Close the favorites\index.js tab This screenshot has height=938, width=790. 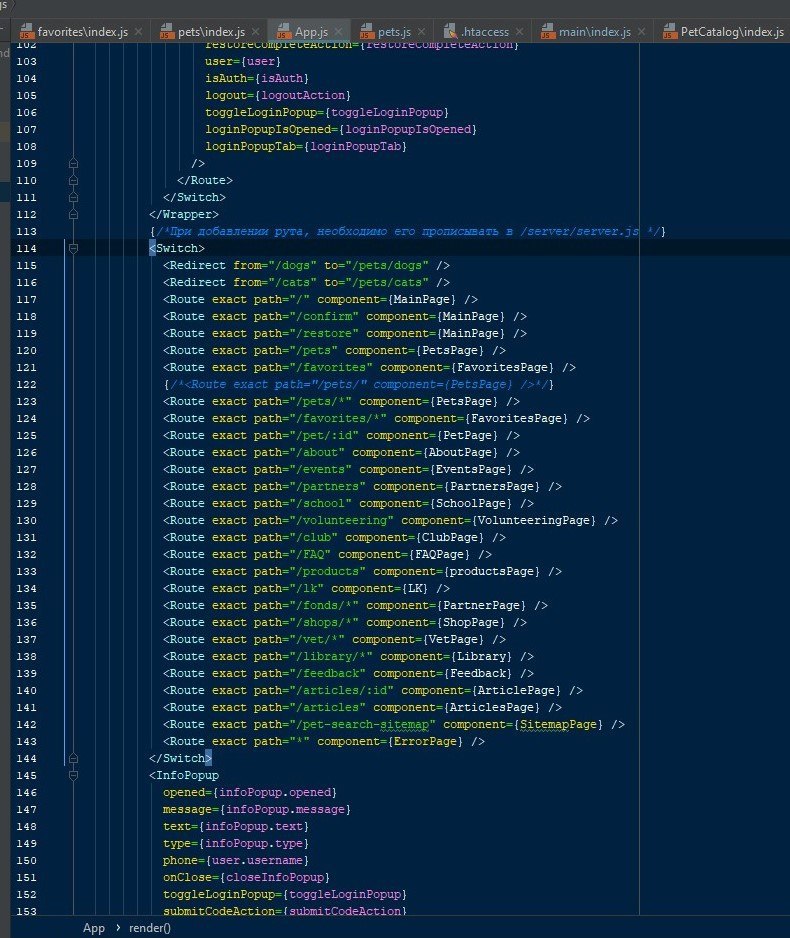pos(139,32)
